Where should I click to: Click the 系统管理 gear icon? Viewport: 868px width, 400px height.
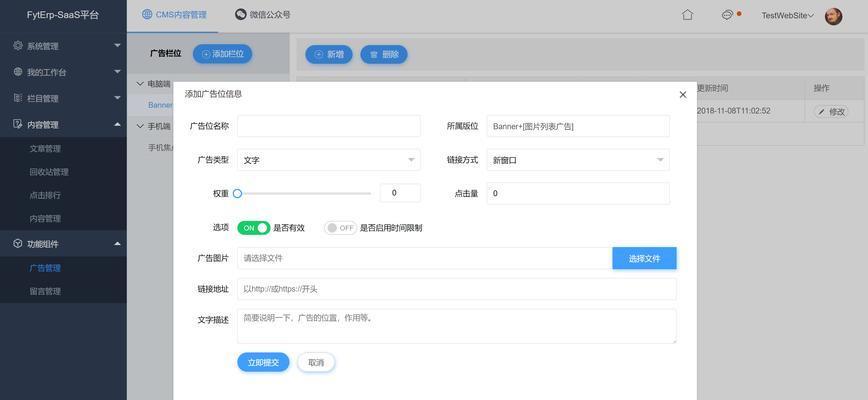[18, 45]
